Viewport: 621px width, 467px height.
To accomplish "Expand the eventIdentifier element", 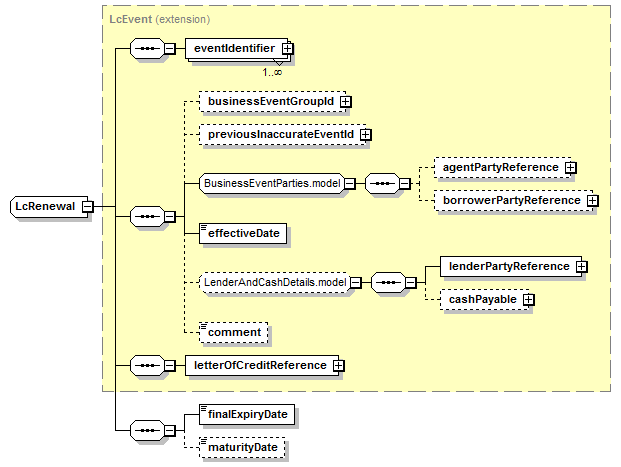I will click(288, 48).
